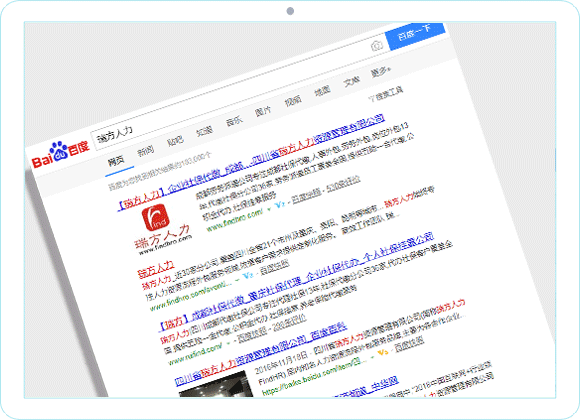Open the first result titled 【瑞方人力】企业社保代缴
Image resolution: width=580 pixels, height=420 pixels.
coord(251,162)
